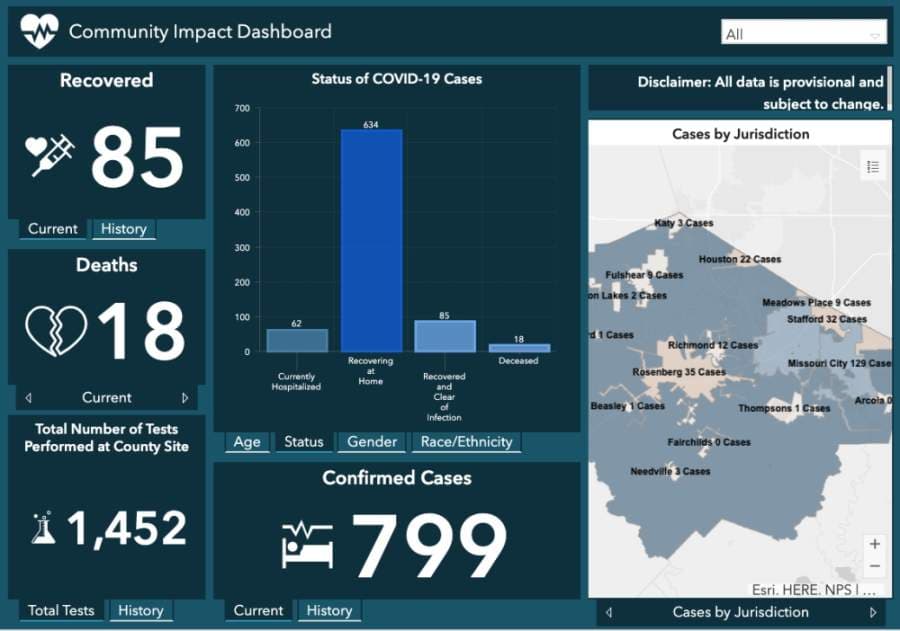
Task: Open the Race/Ethnicity chart tab
Action: click(x=466, y=442)
